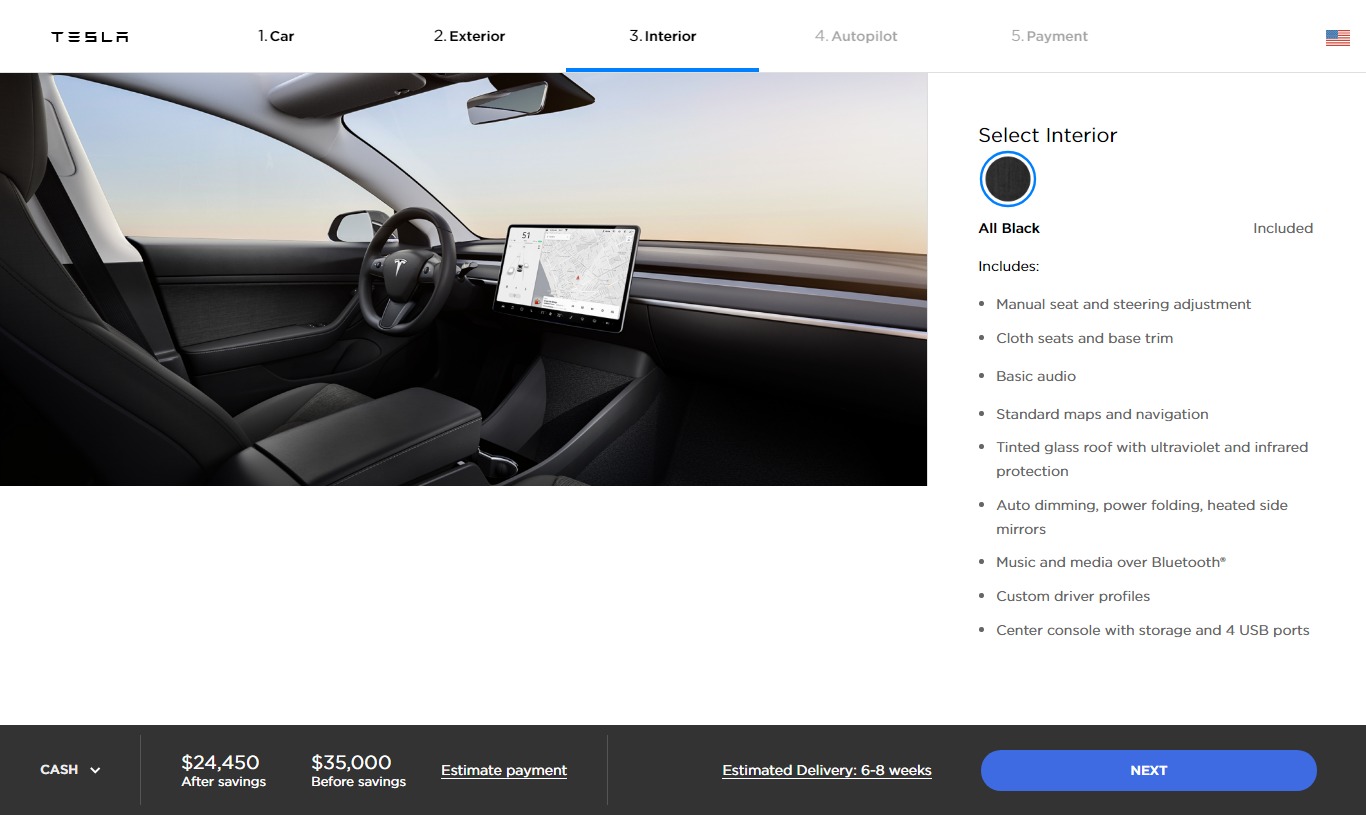This screenshot has width=1366, height=815.
Task: Click 'Center console with storage' item
Action: pos(1153,630)
